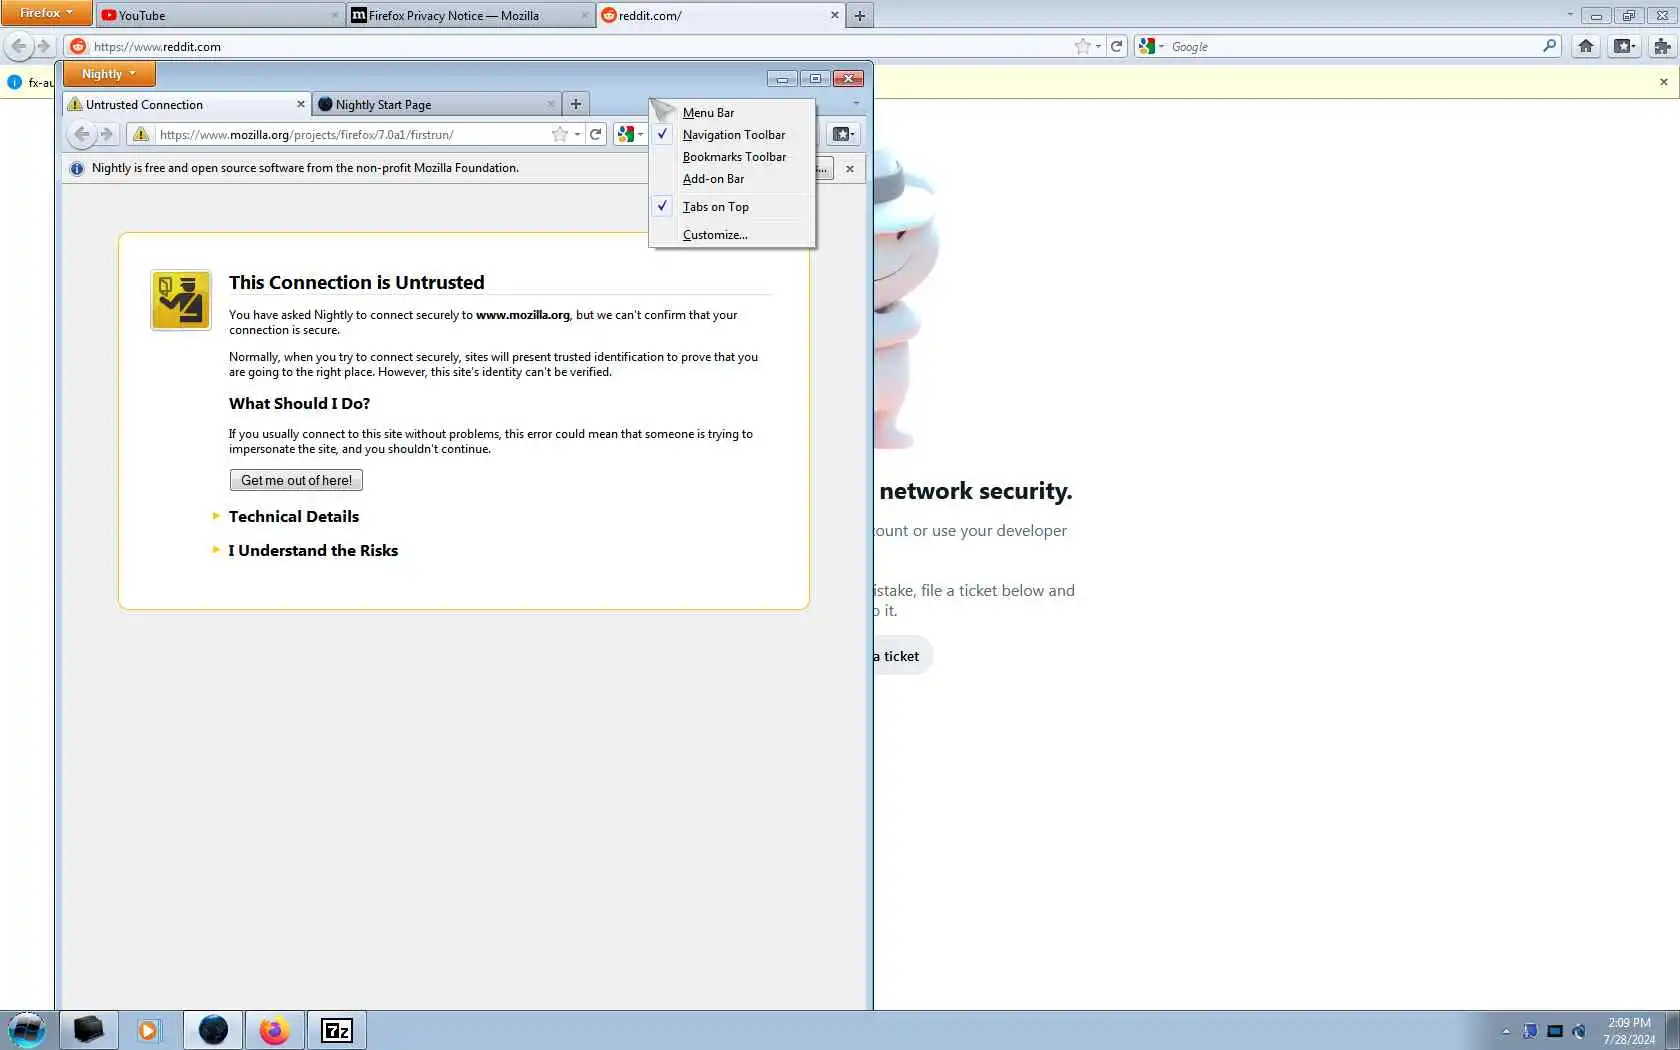
Task: Close the Firefox Privacy Notice tab
Action: pyautogui.click(x=585, y=15)
